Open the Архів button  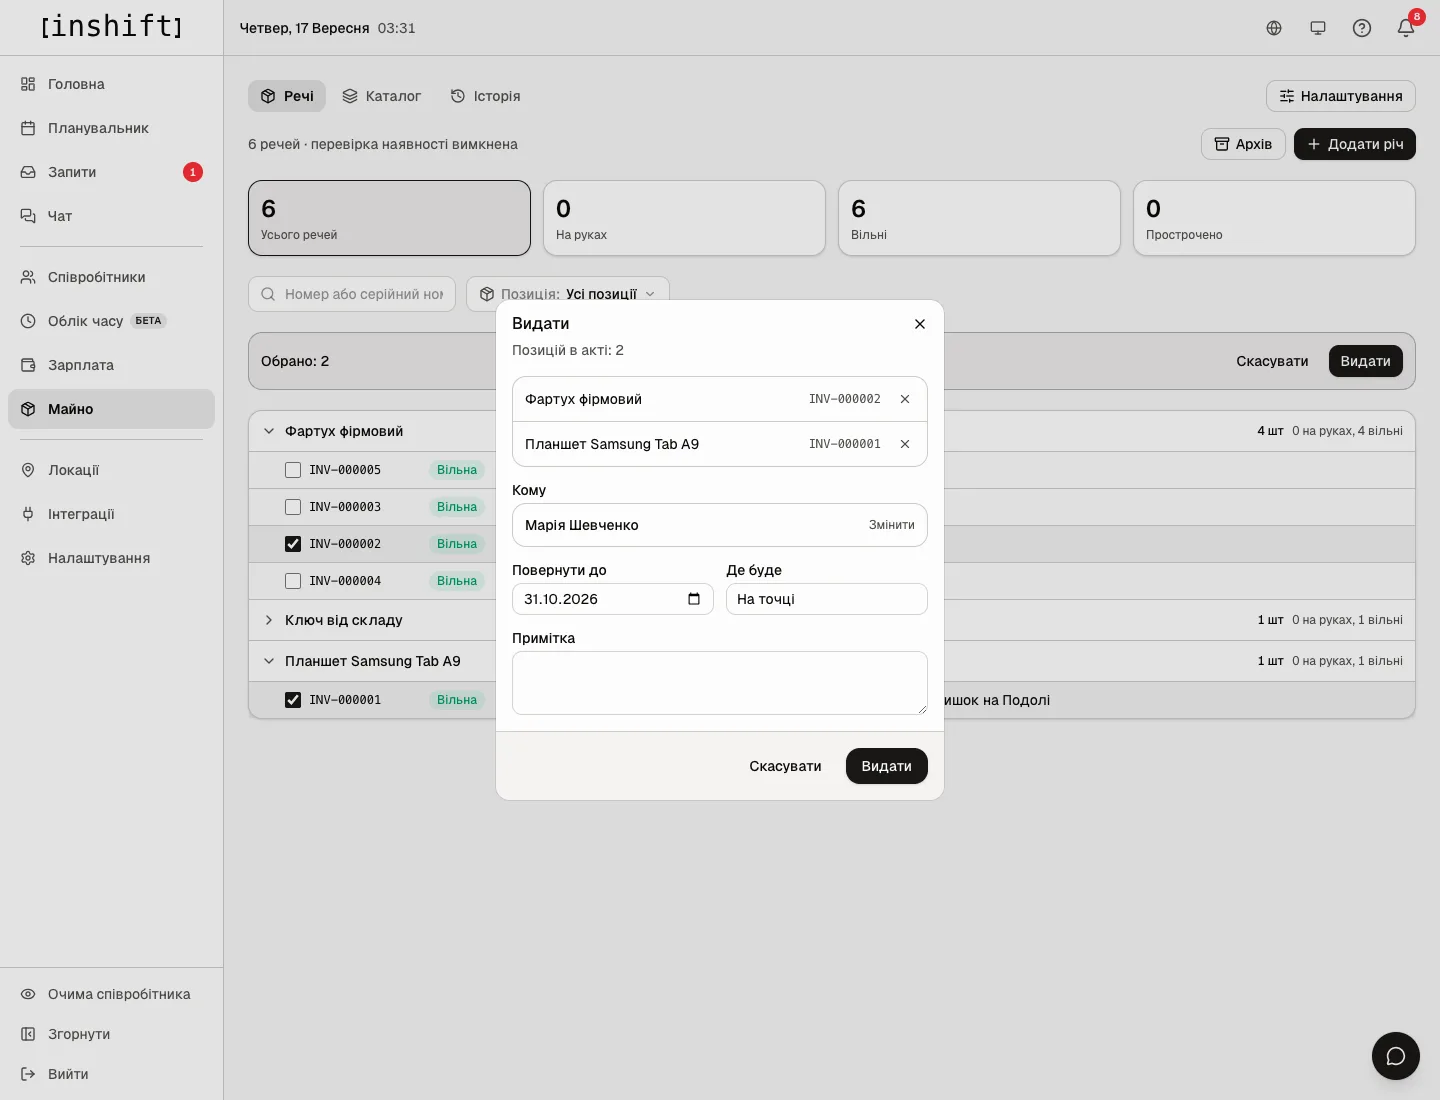(1243, 144)
